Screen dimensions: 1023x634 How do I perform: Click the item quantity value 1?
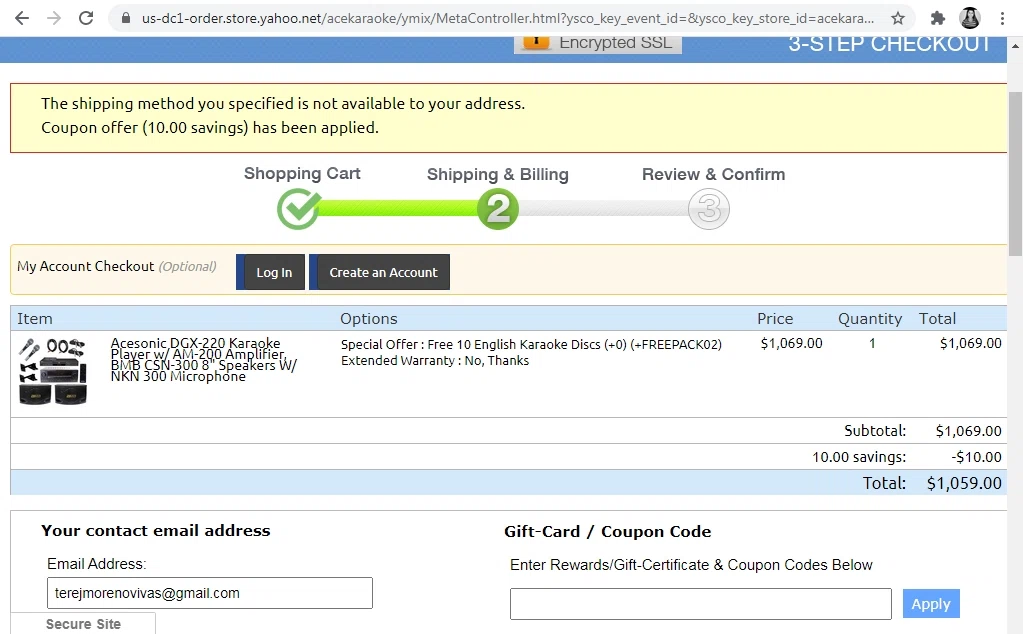click(872, 344)
